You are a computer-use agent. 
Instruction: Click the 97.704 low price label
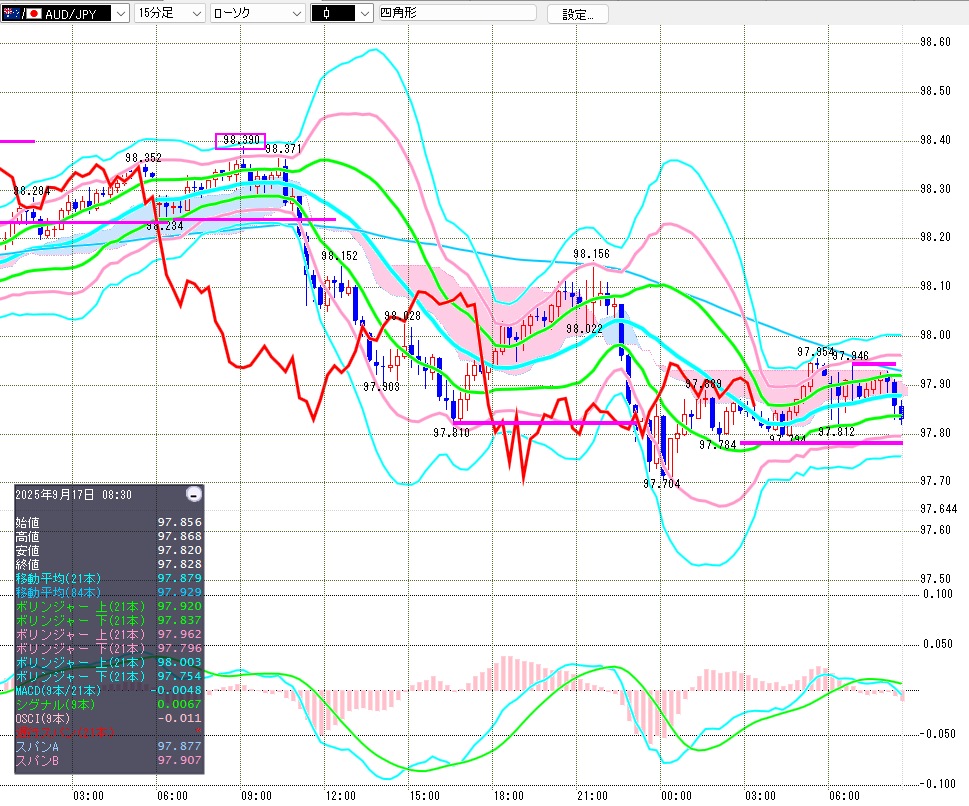click(x=662, y=483)
